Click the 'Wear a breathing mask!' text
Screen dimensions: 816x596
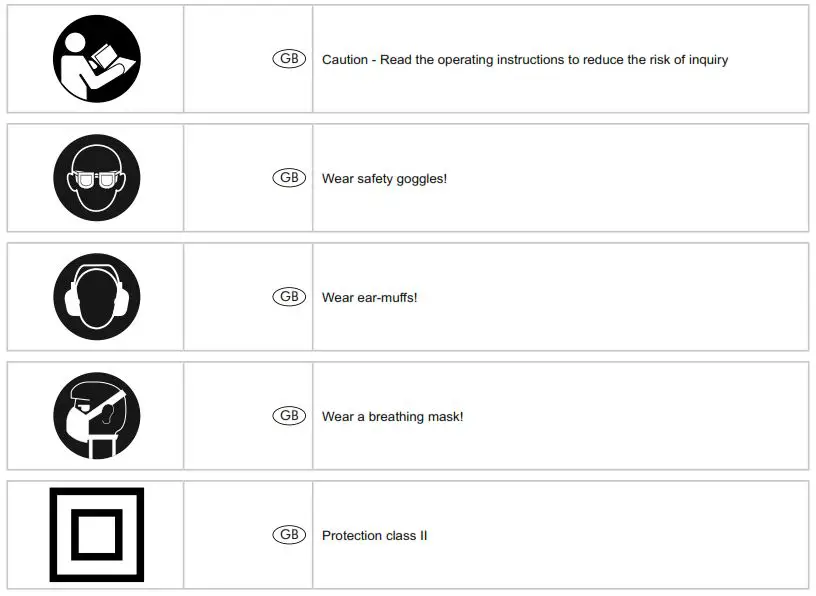pyautogui.click(x=392, y=417)
